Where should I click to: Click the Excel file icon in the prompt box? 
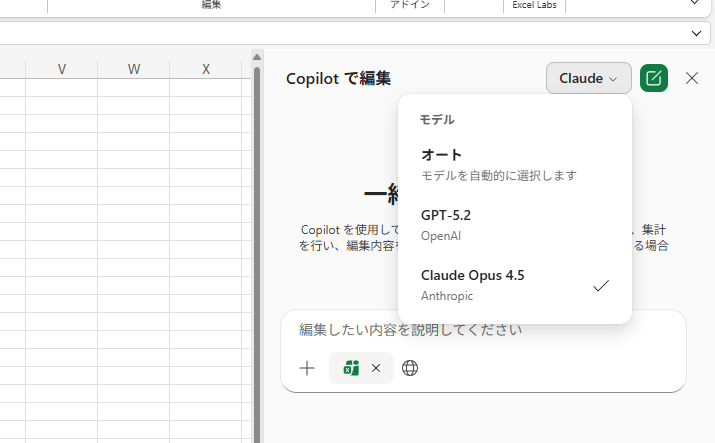(x=351, y=368)
